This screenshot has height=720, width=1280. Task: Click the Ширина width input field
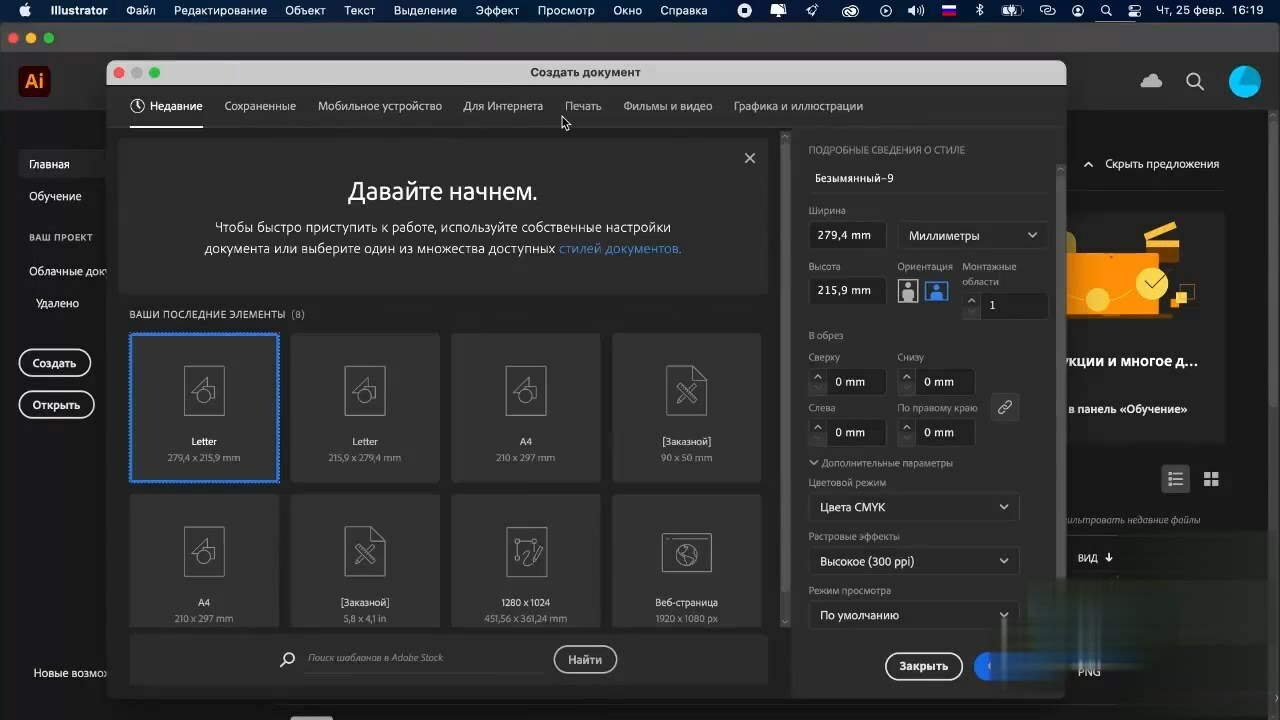tap(849, 235)
